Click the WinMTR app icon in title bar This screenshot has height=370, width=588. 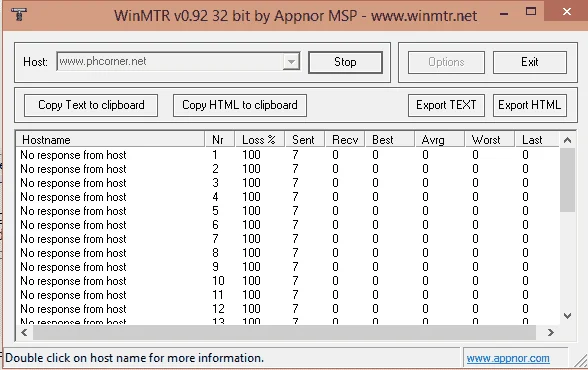[19, 15]
